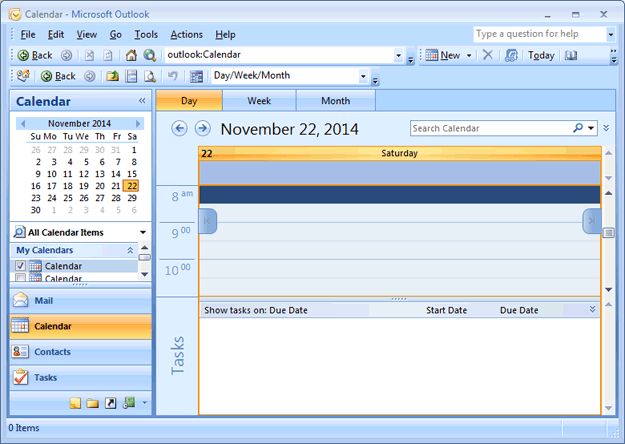This screenshot has width=625, height=444.
Task: Click the Type a question for help box
Action: point(540,34)
